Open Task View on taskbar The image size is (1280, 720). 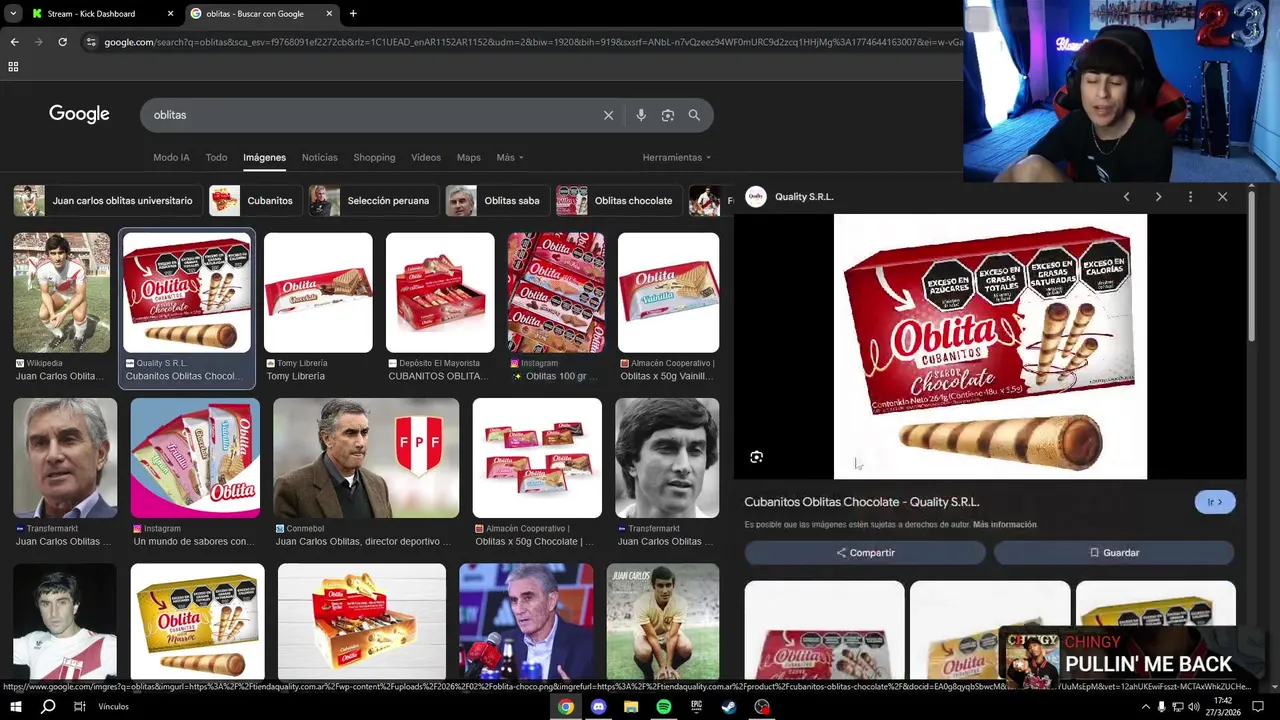click(x=80, y=707)
